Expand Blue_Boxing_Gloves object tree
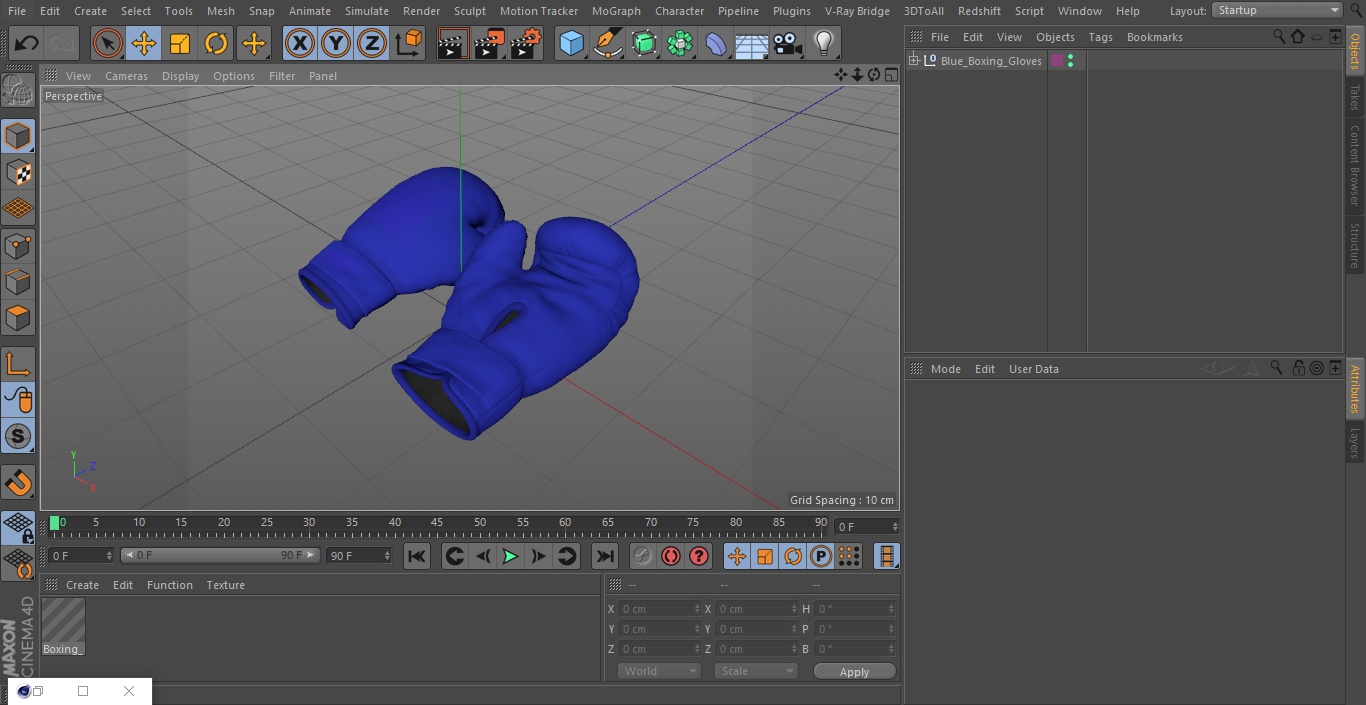Viewport: 1366px width, 705px height. point(914,61)
